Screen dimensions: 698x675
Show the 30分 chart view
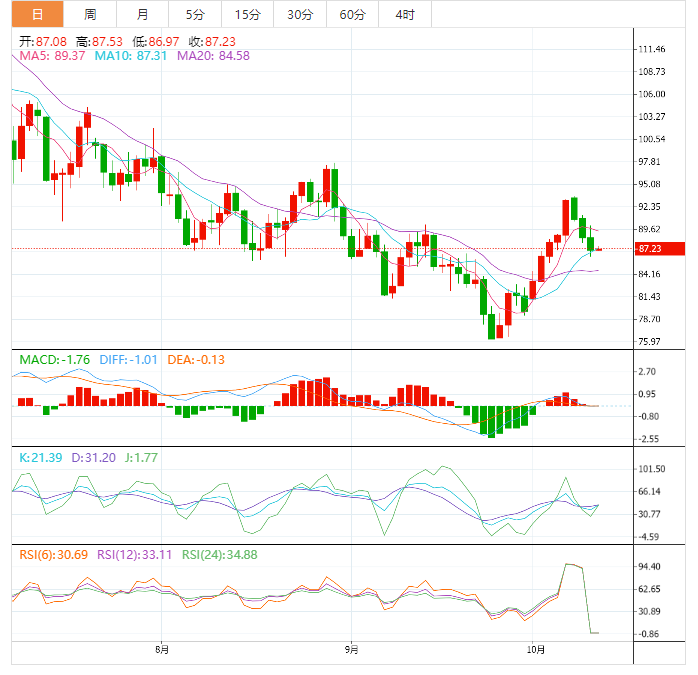299,14
